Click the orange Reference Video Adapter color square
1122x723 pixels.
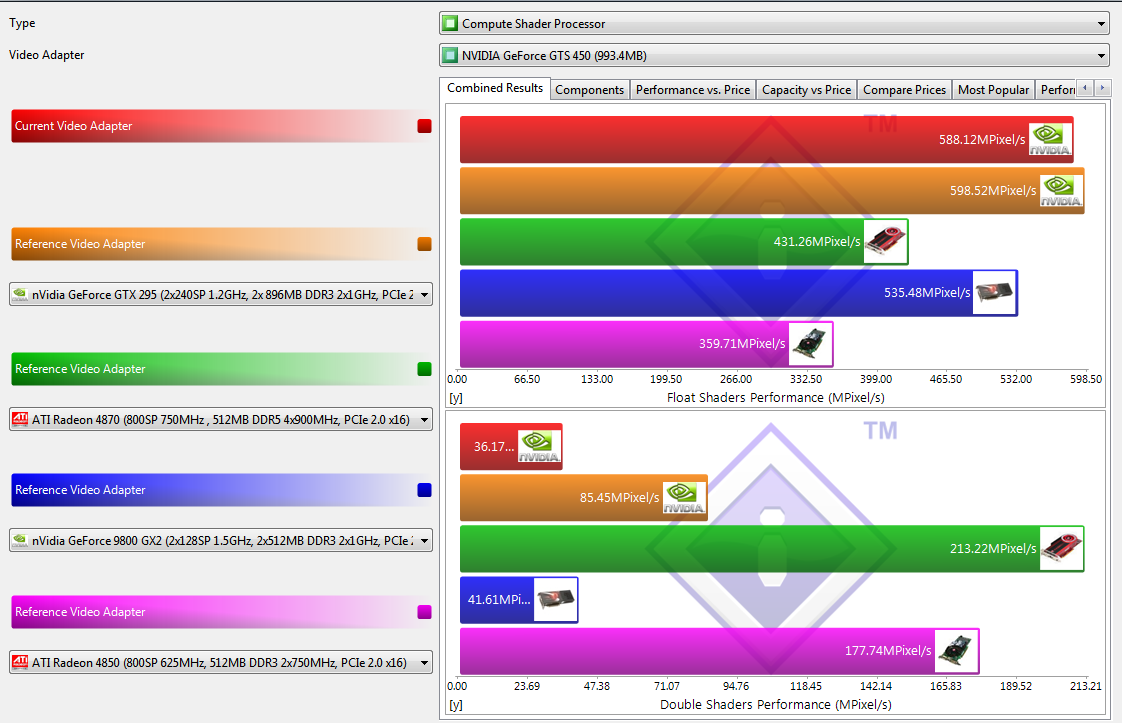(424, 244)
